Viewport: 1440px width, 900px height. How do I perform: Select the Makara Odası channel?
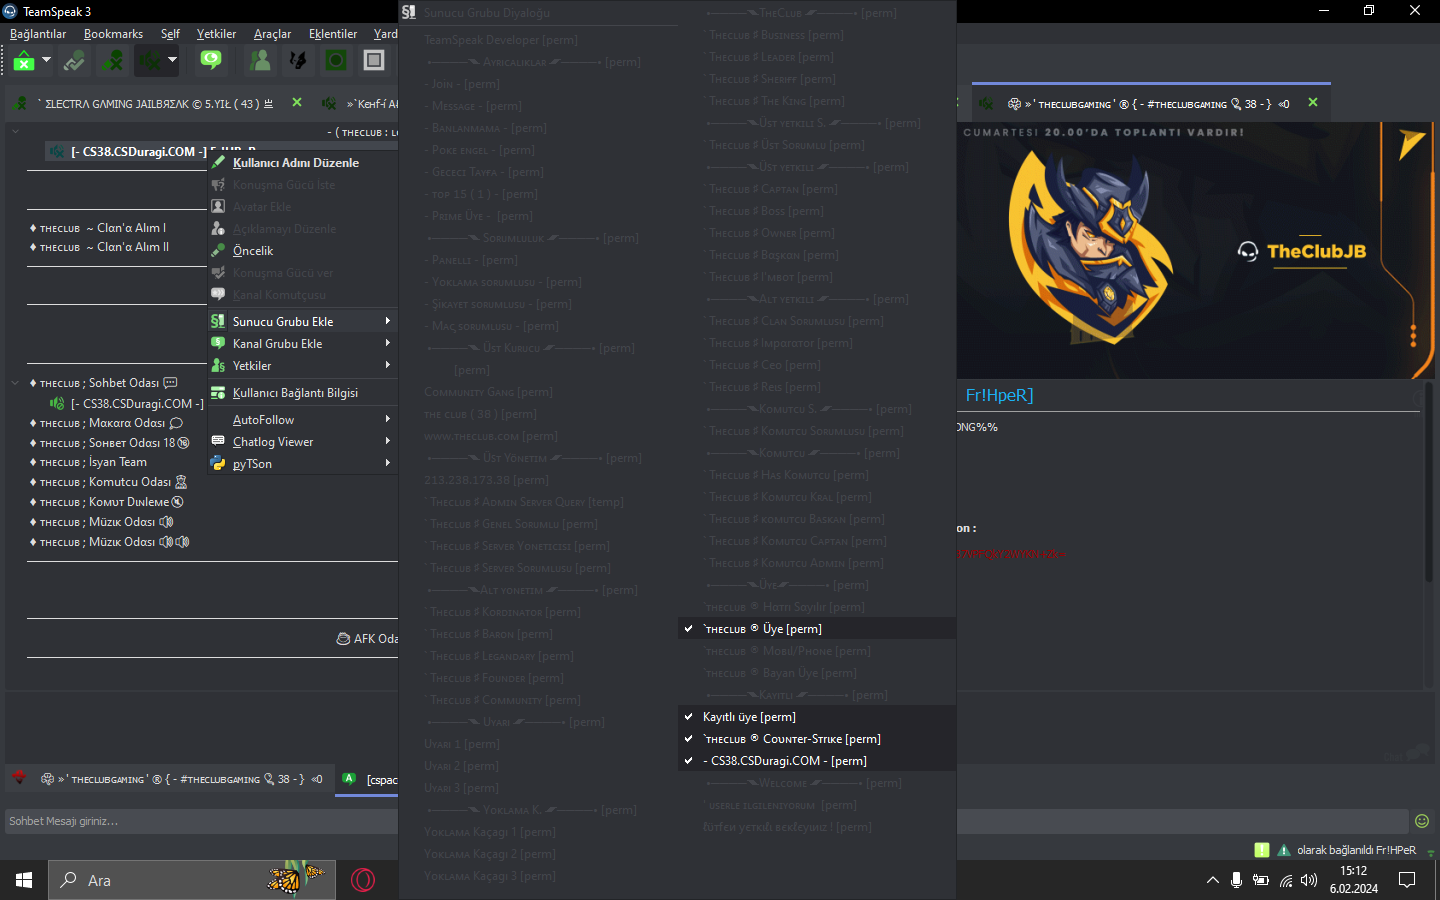coord(106,423)
